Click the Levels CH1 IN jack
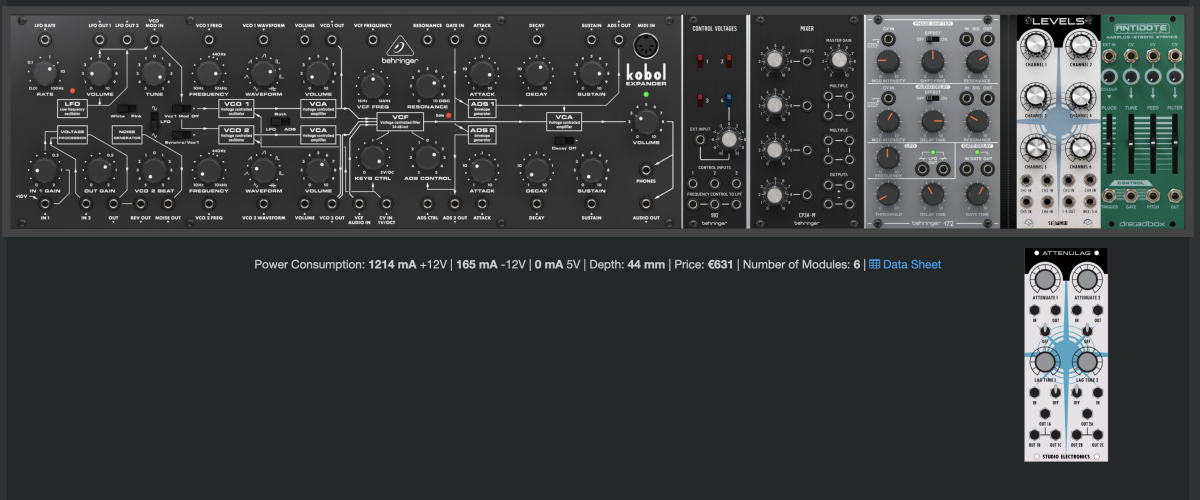The image size is (1200, 500). coord(1027,180)
